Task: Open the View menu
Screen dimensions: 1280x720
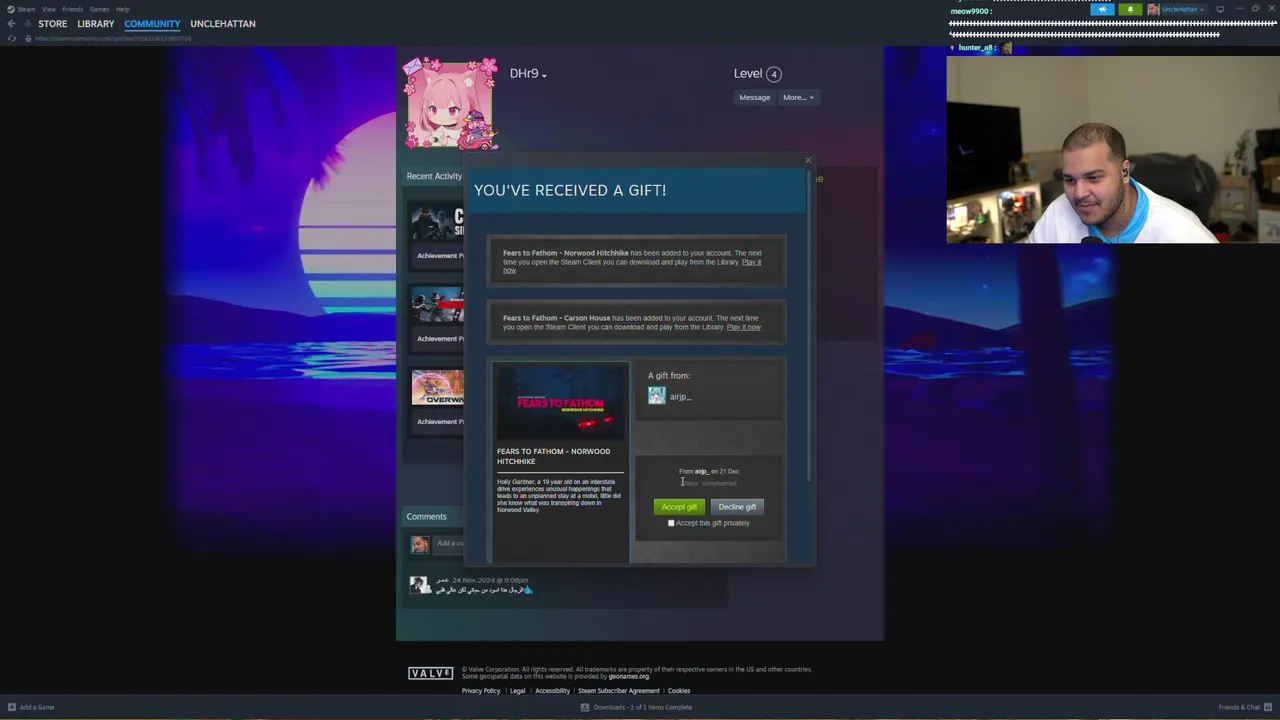Action: point(48,9)
